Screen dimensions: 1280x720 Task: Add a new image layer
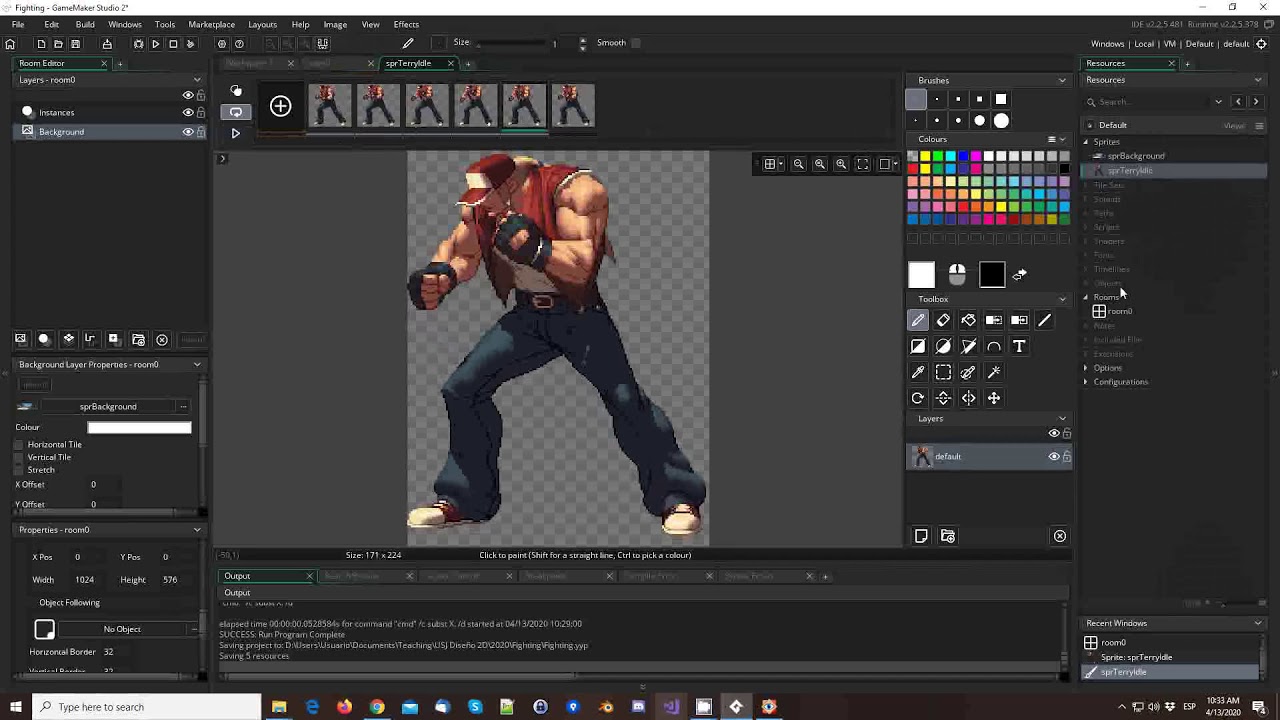tap(921, 536)
